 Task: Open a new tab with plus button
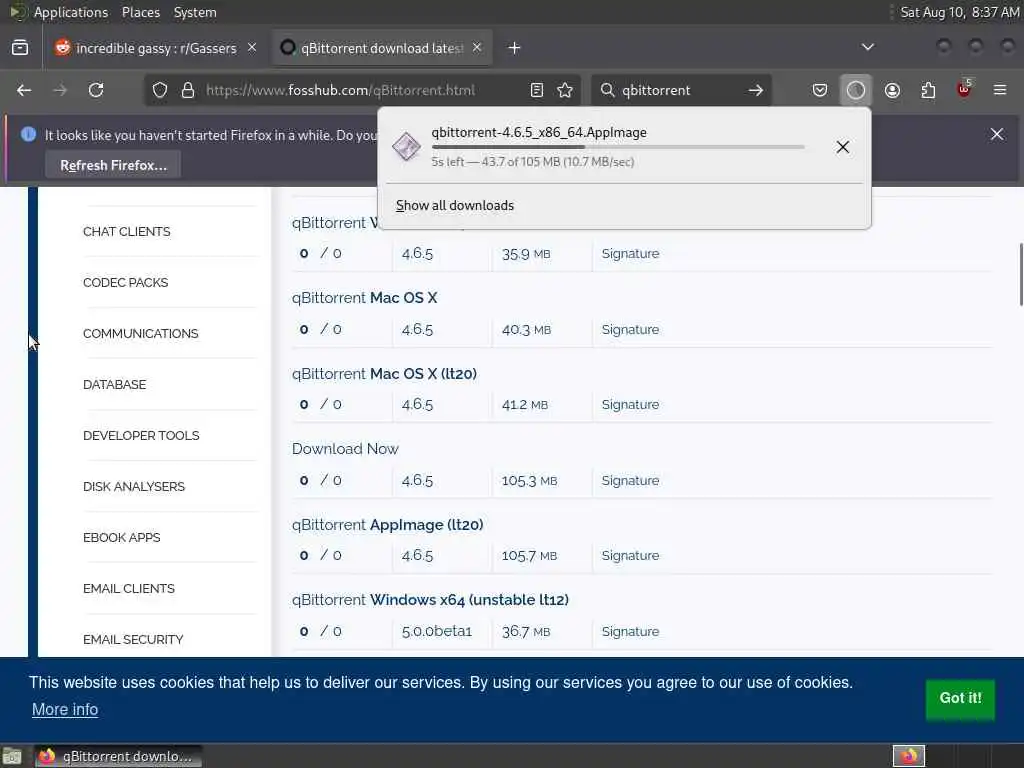point(515,48)
